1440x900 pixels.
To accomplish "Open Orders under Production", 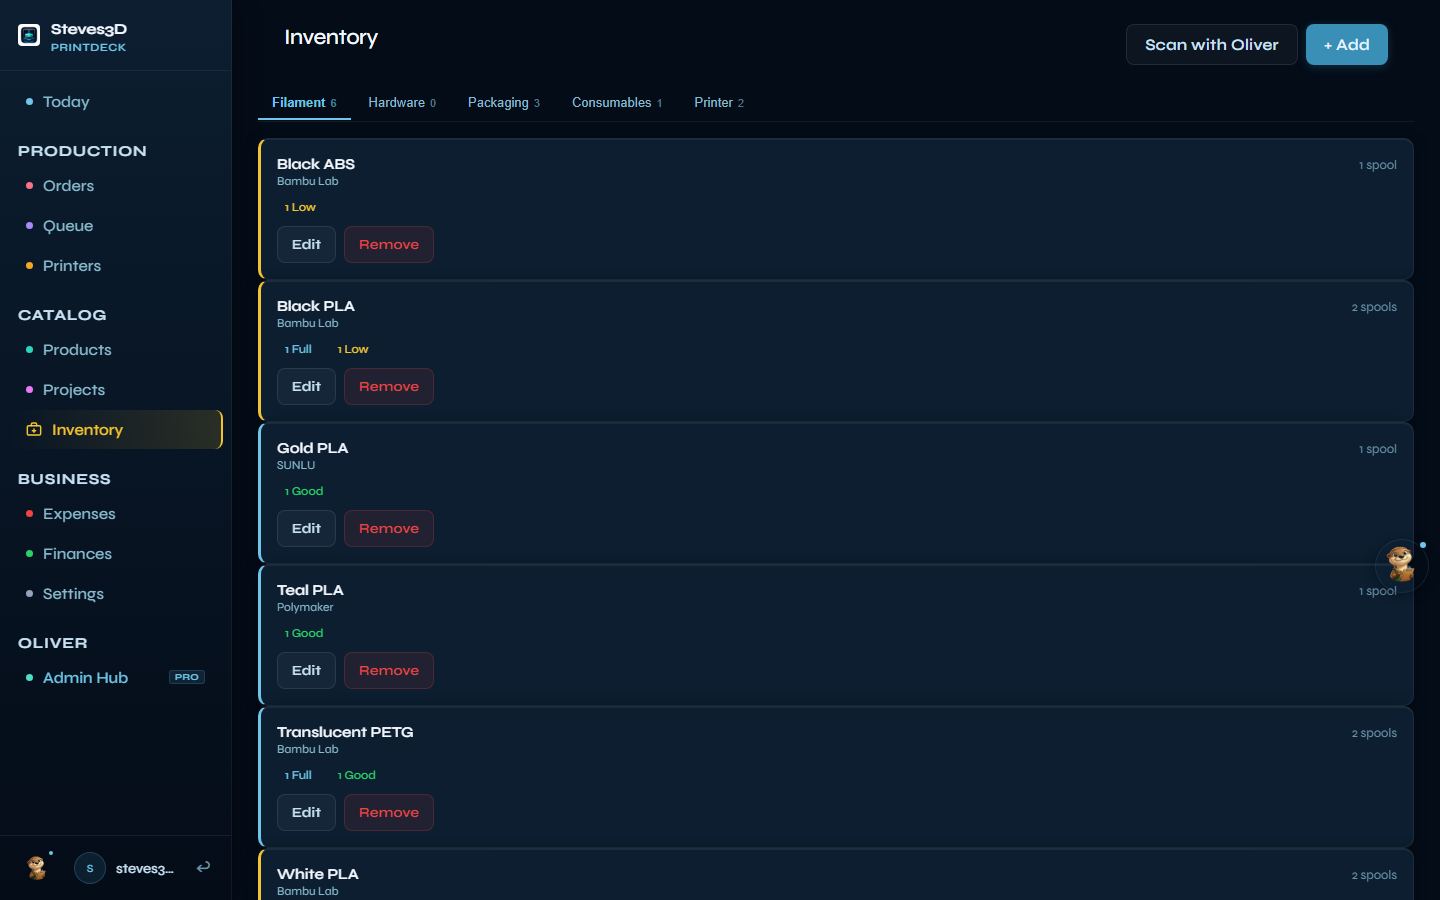I will pos(68,185).
